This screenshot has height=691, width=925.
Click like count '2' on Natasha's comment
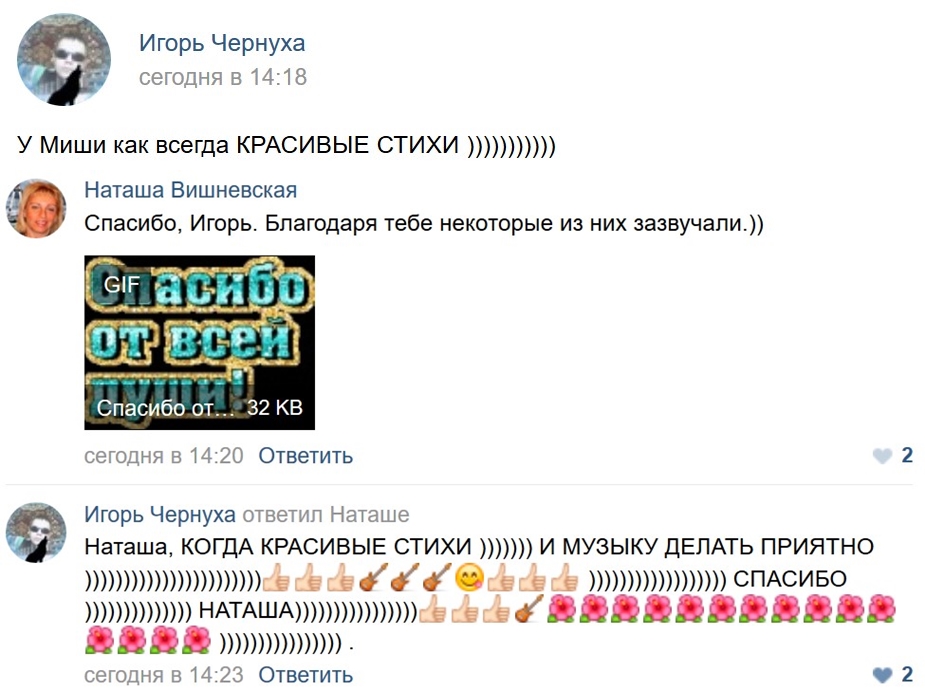907,455
